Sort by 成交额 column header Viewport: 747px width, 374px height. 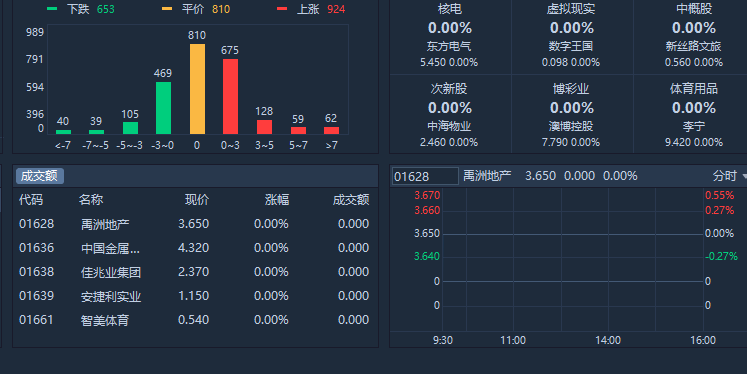(351, 200)
